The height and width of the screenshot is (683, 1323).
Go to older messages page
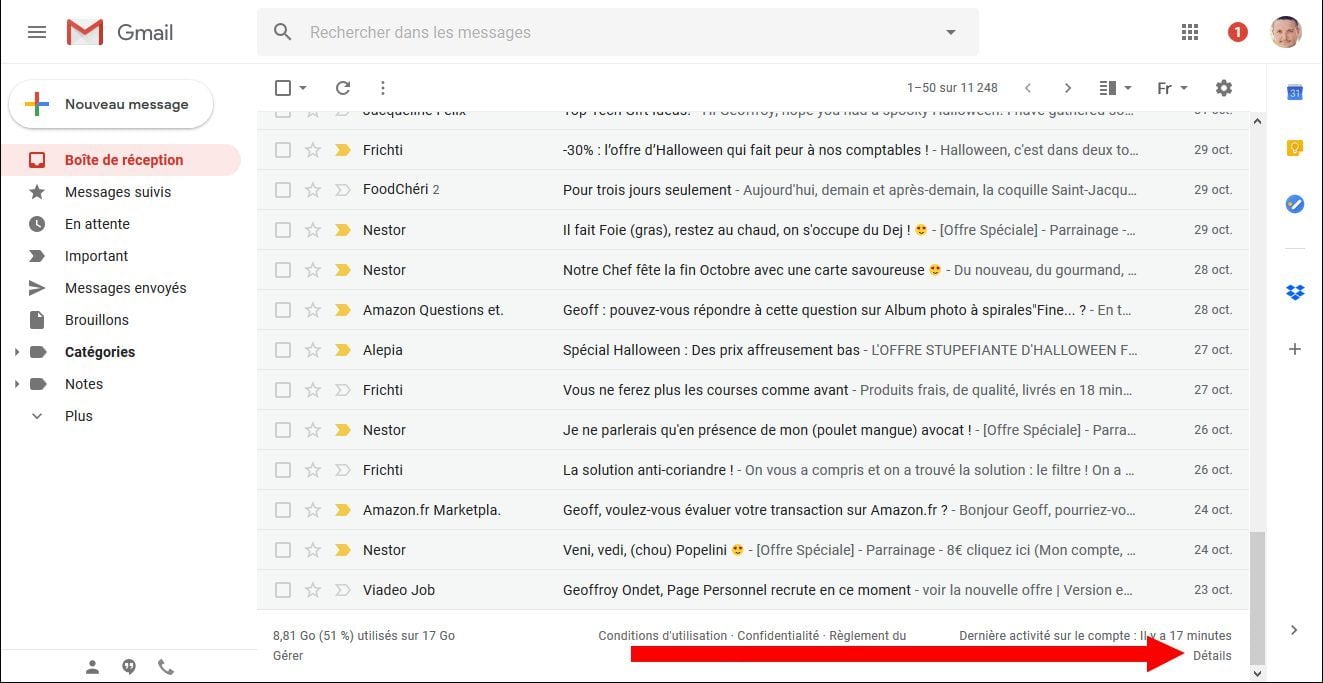1068,88
